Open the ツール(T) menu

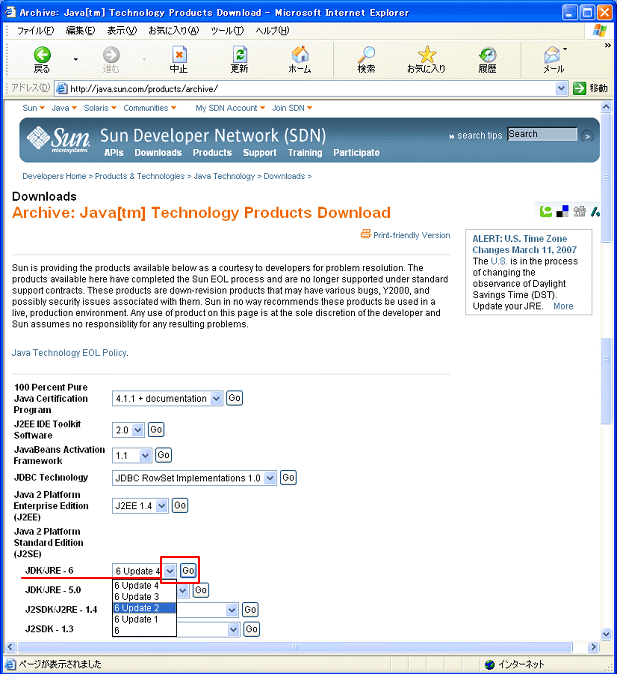tap(227, 31)
